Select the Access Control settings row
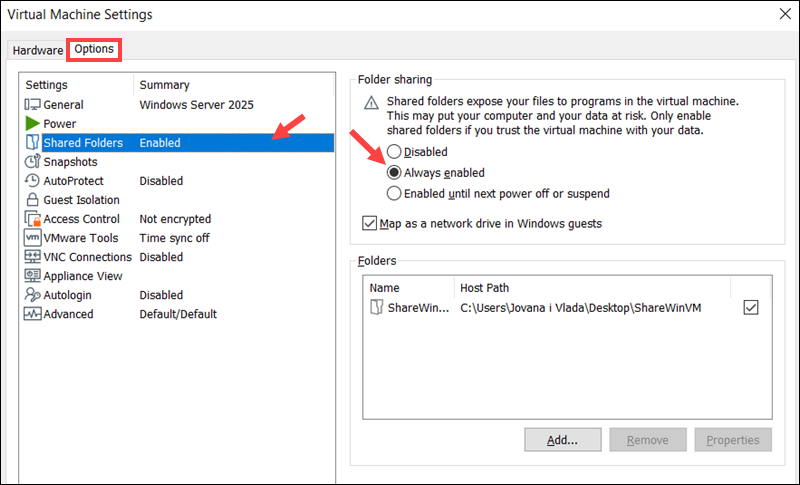The height and width of the screenshot is (485, 800). 81,219
